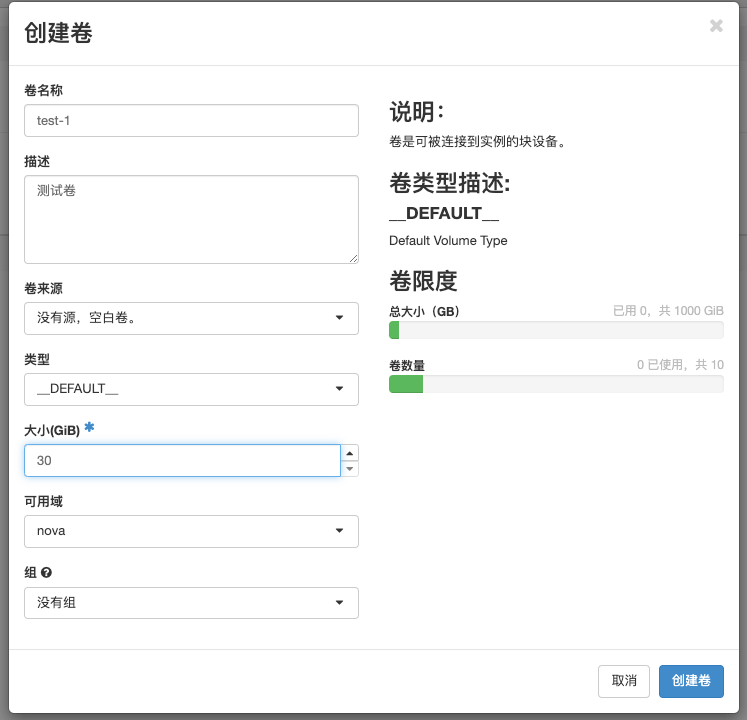747x720 pixels.
Task: Expand the 可用域 nova dropdown
Action: [x=192, y=531]
